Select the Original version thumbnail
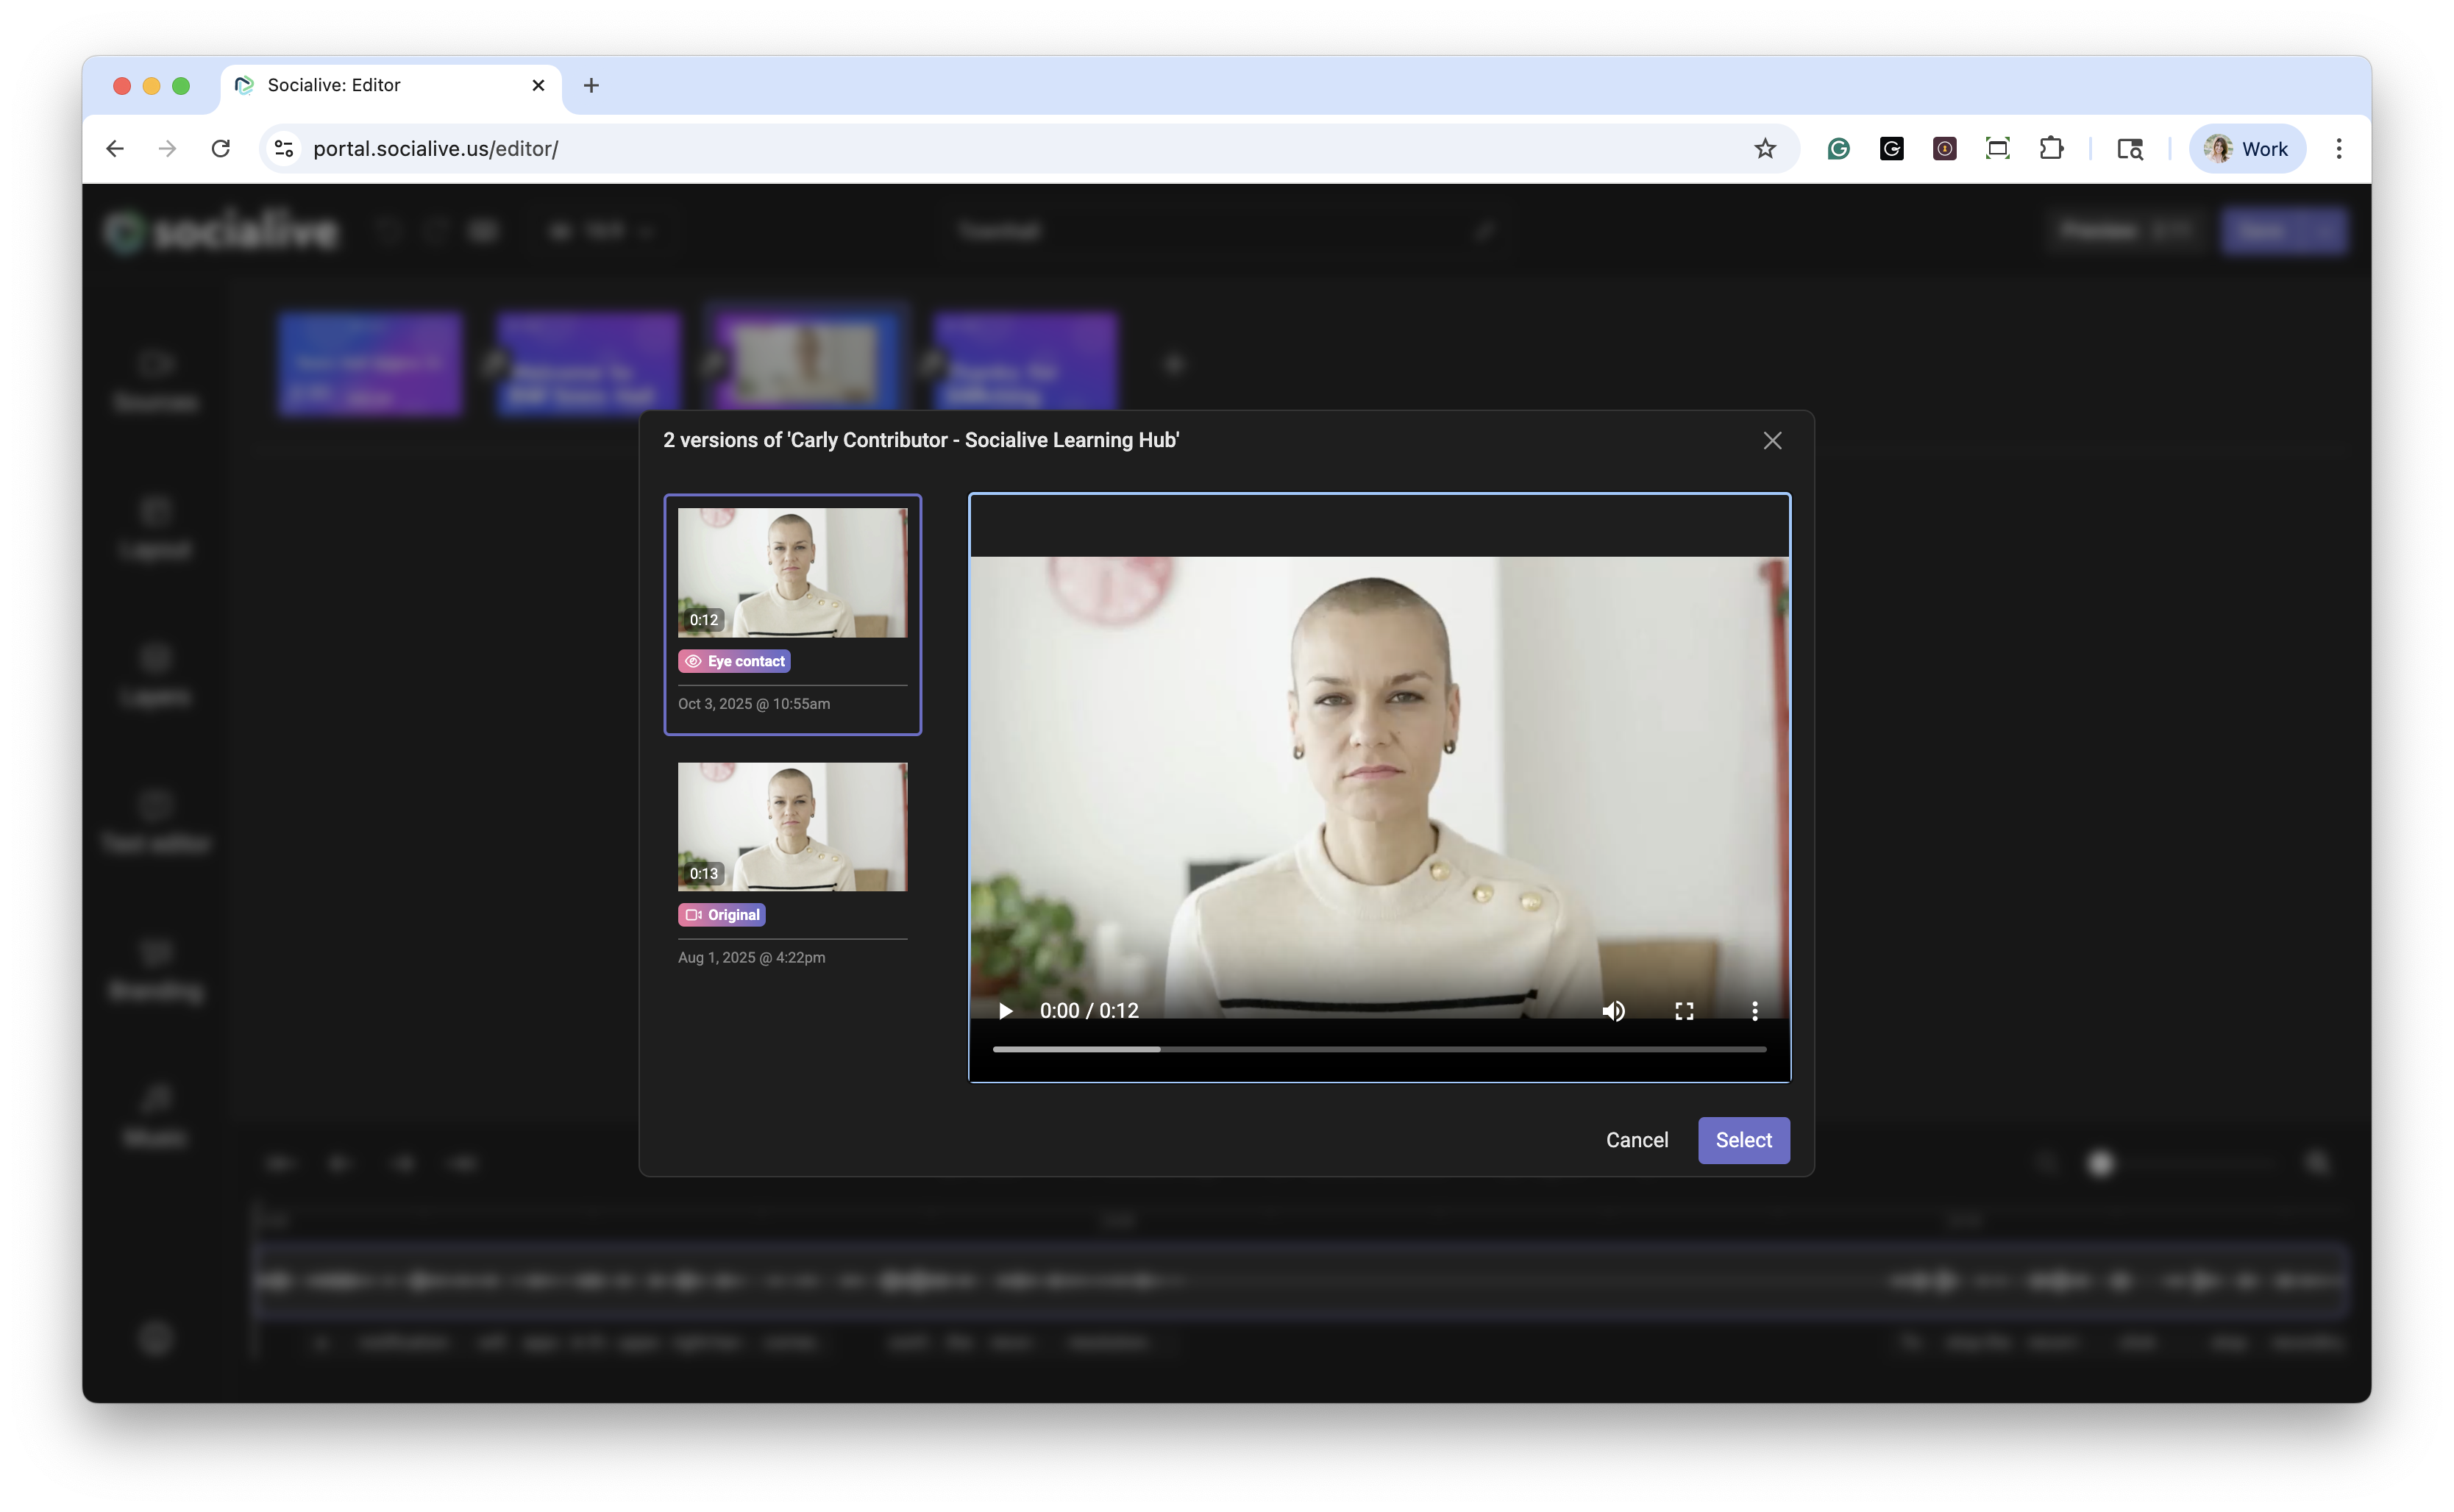 click(x=792, y=826)
